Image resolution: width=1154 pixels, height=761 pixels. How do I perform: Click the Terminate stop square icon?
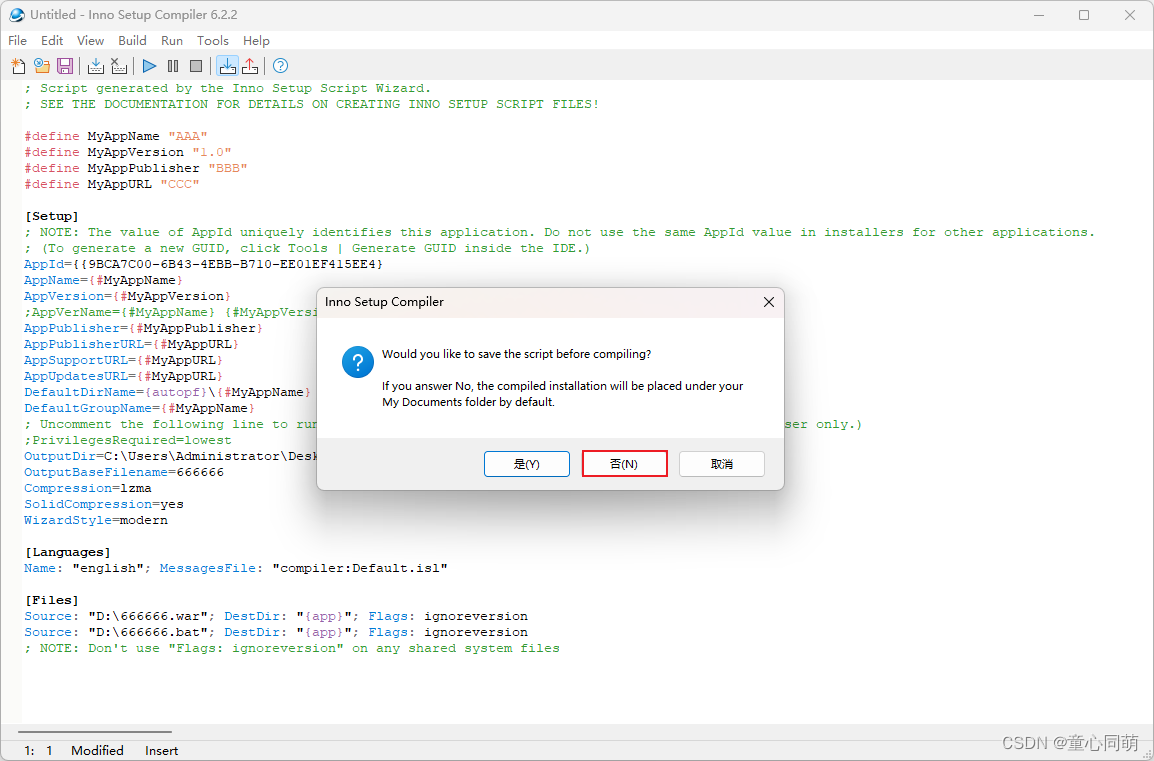(x=196, y=66)
